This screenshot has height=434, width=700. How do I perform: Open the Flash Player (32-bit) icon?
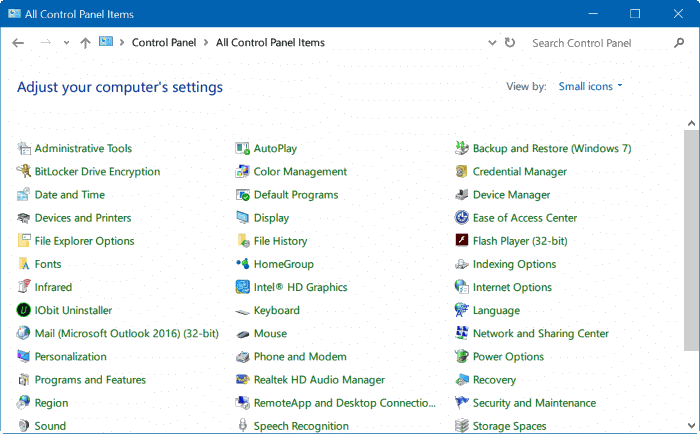coord(462,240)
